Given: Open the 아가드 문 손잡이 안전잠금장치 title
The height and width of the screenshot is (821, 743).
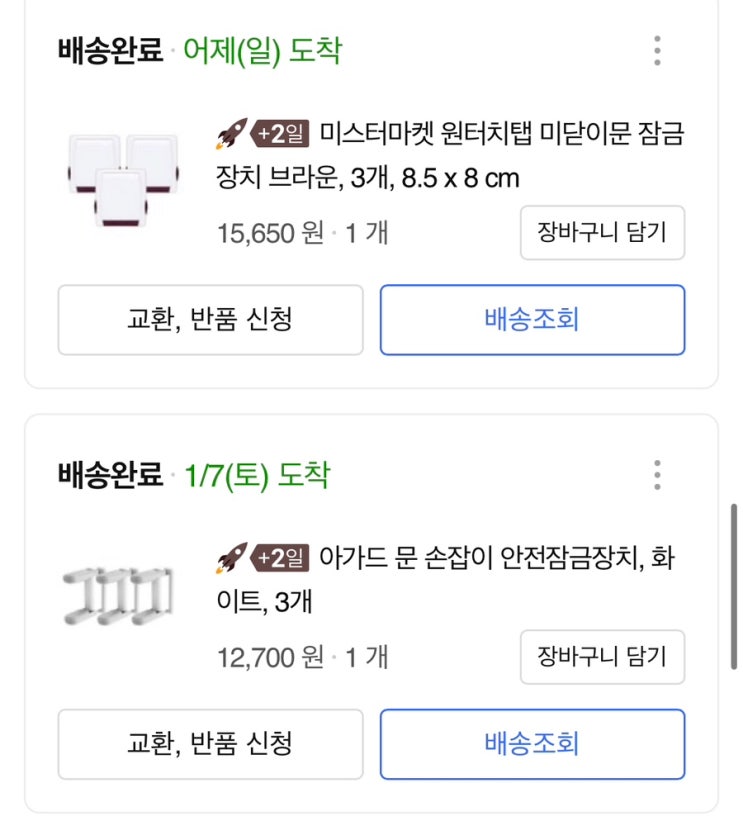Looking at the screenshot, I should pos(448,579).
